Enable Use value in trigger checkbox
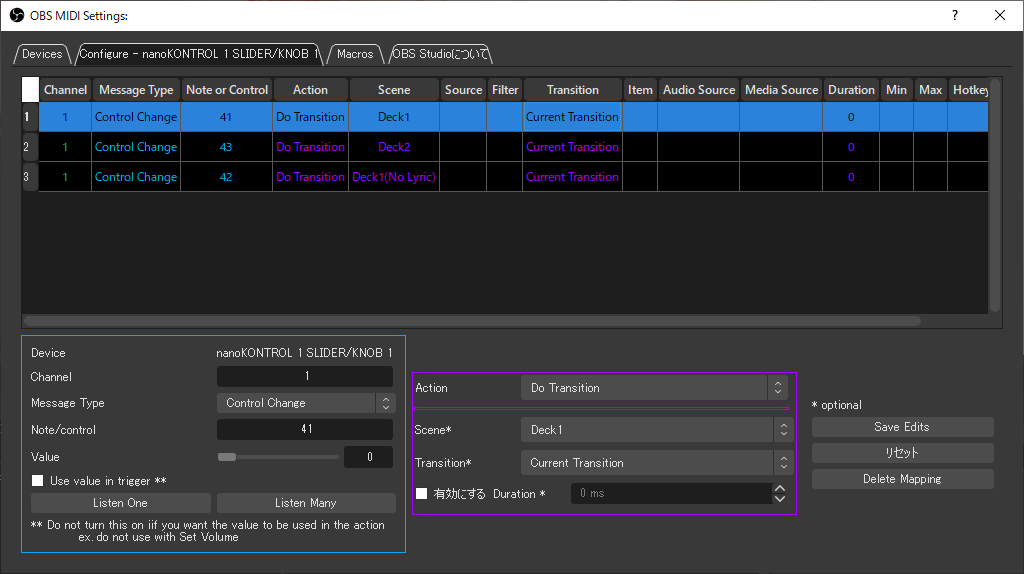Screen dimensions: 1024x574 [38, 481]
